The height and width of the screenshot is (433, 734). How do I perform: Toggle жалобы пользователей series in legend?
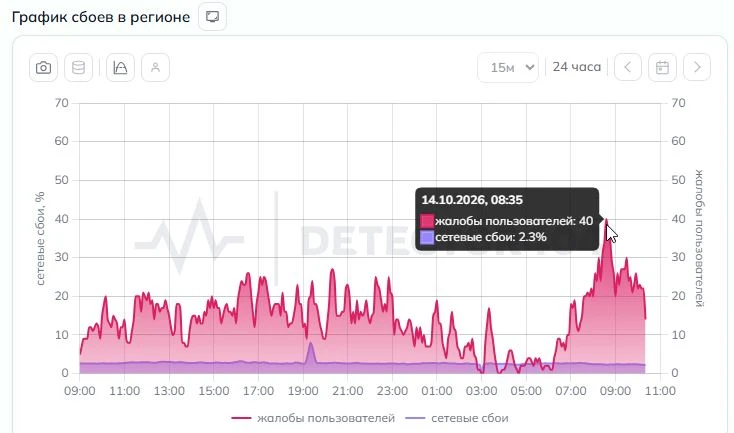click(x=313, y=418)
